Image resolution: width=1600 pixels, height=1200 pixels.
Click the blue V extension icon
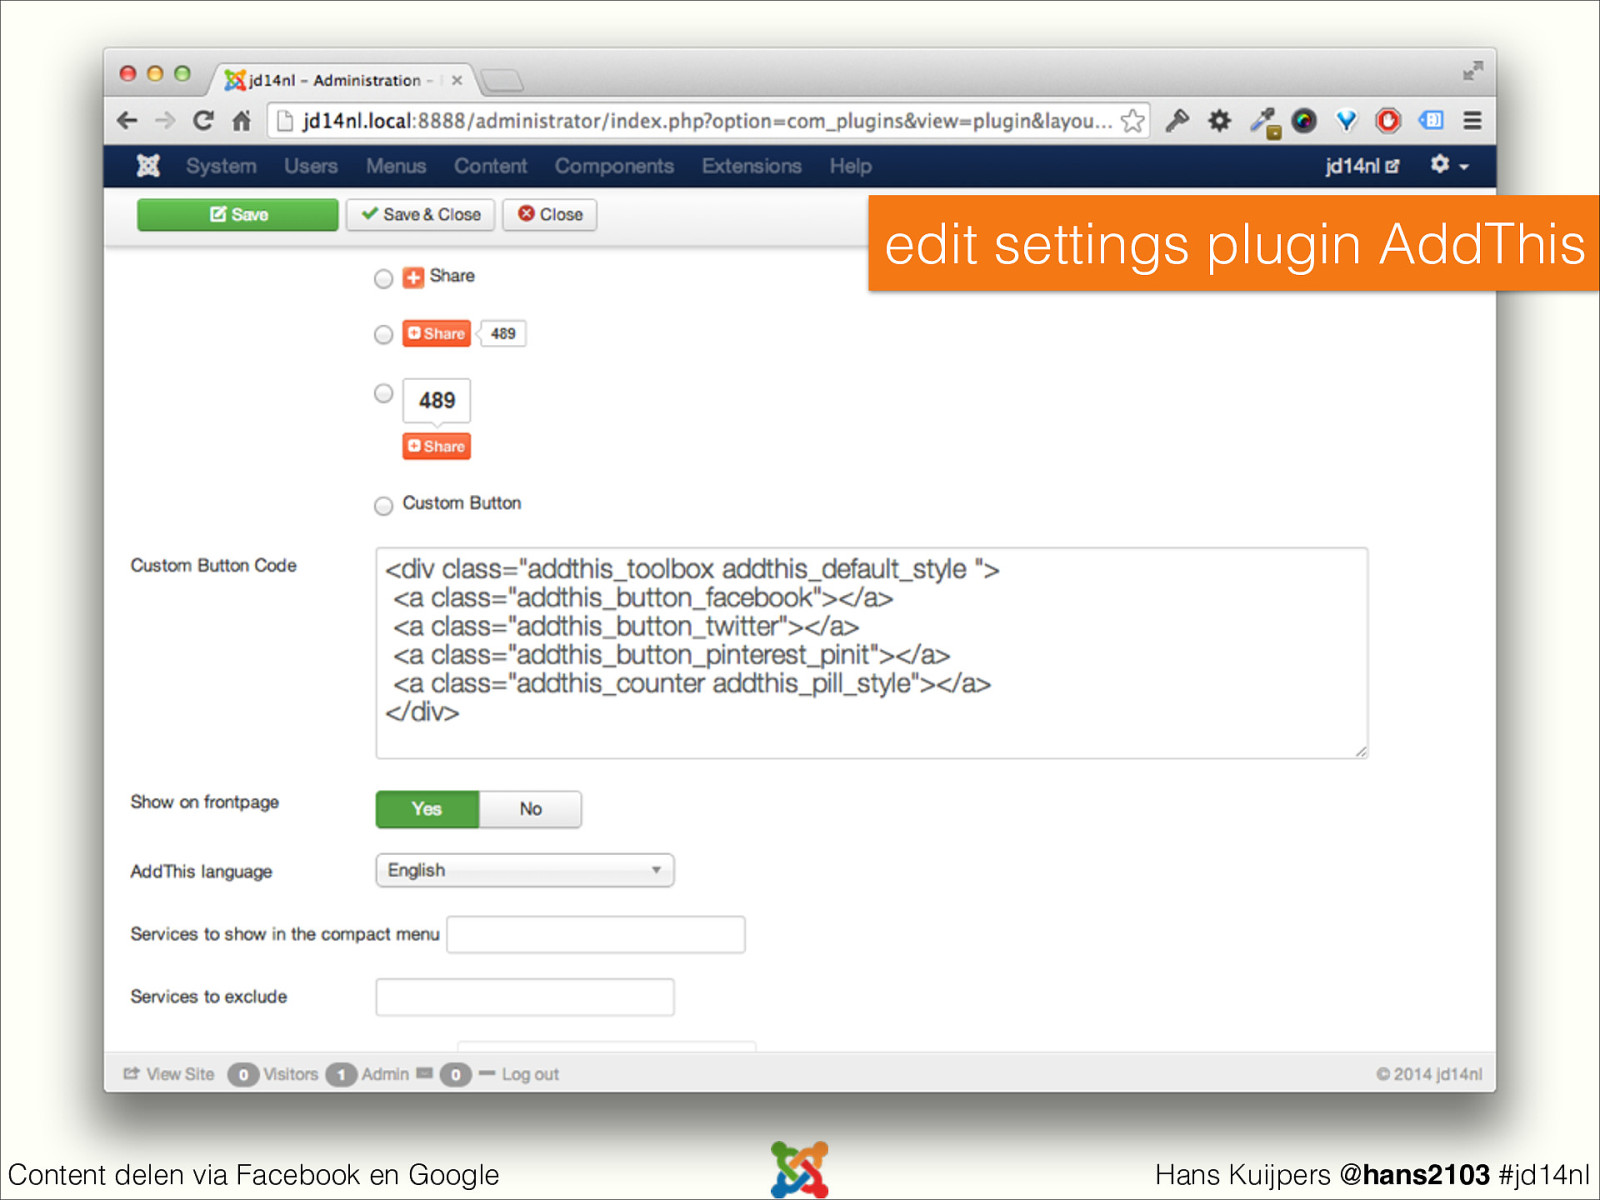[1346, 121]
